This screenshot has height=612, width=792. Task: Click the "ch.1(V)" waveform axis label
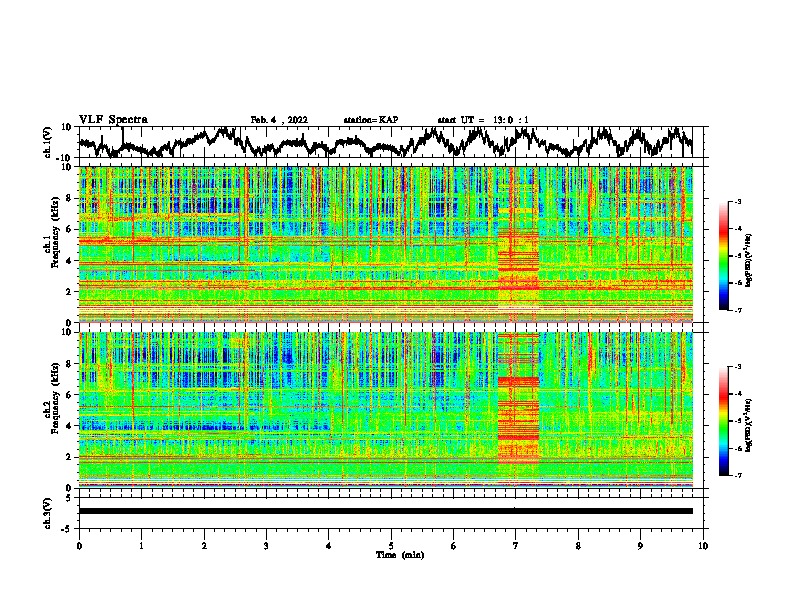[x=47, y=142]
